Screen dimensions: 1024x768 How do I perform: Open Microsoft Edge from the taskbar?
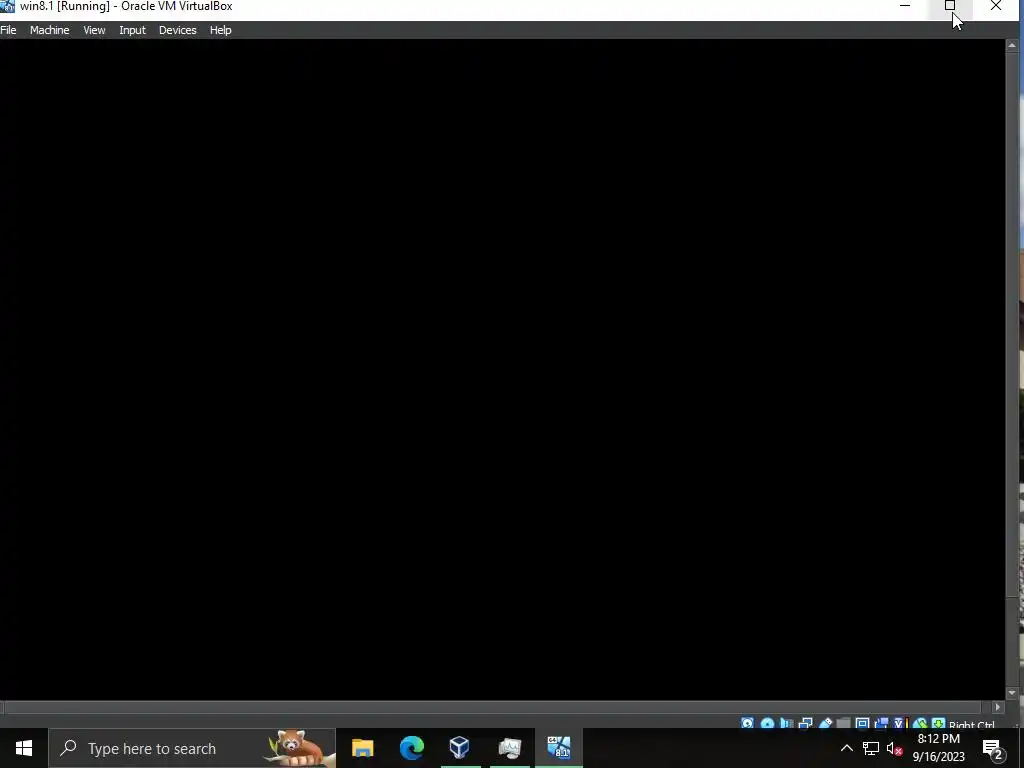(411, 748)
